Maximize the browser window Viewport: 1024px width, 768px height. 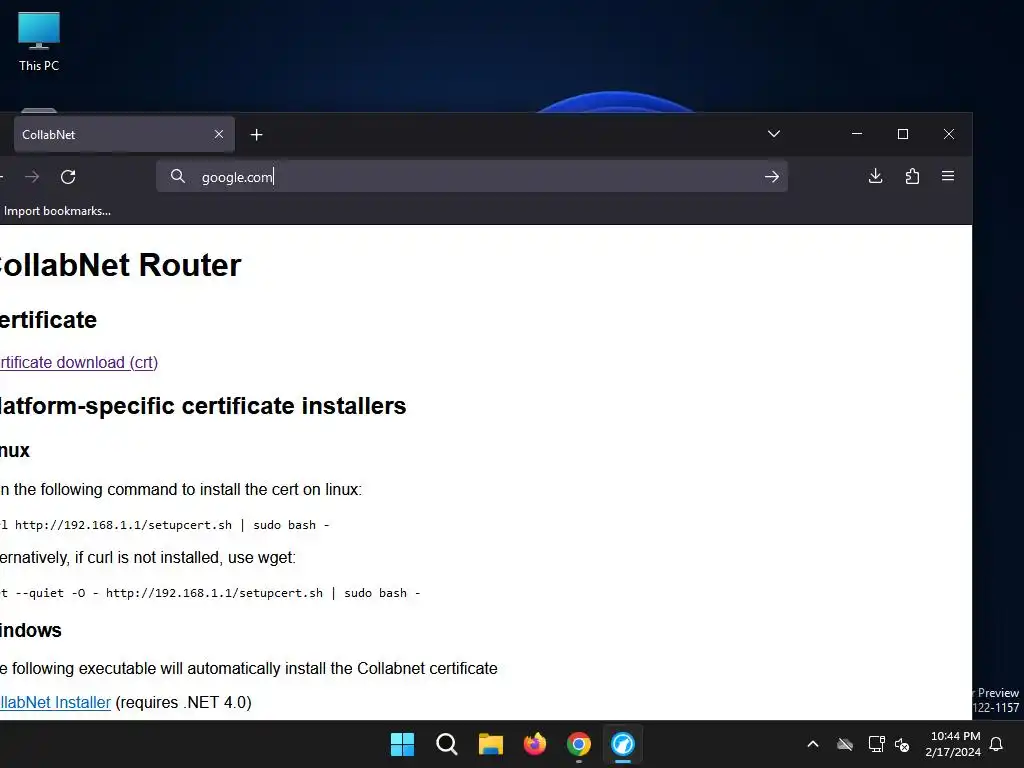(903, 134)
